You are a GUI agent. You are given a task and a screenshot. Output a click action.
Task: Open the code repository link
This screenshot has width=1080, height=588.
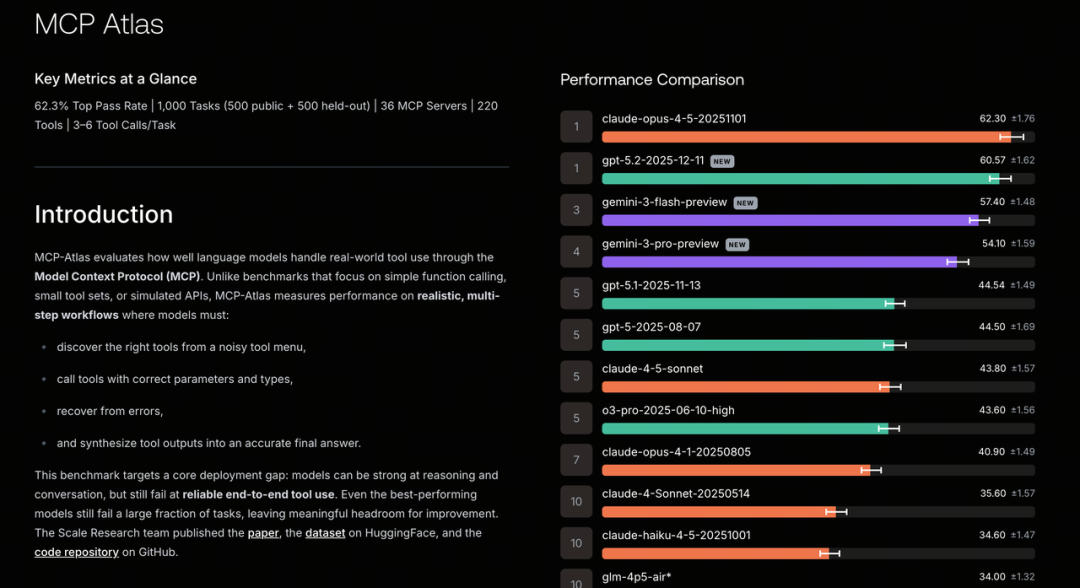(x=76, y=552)
